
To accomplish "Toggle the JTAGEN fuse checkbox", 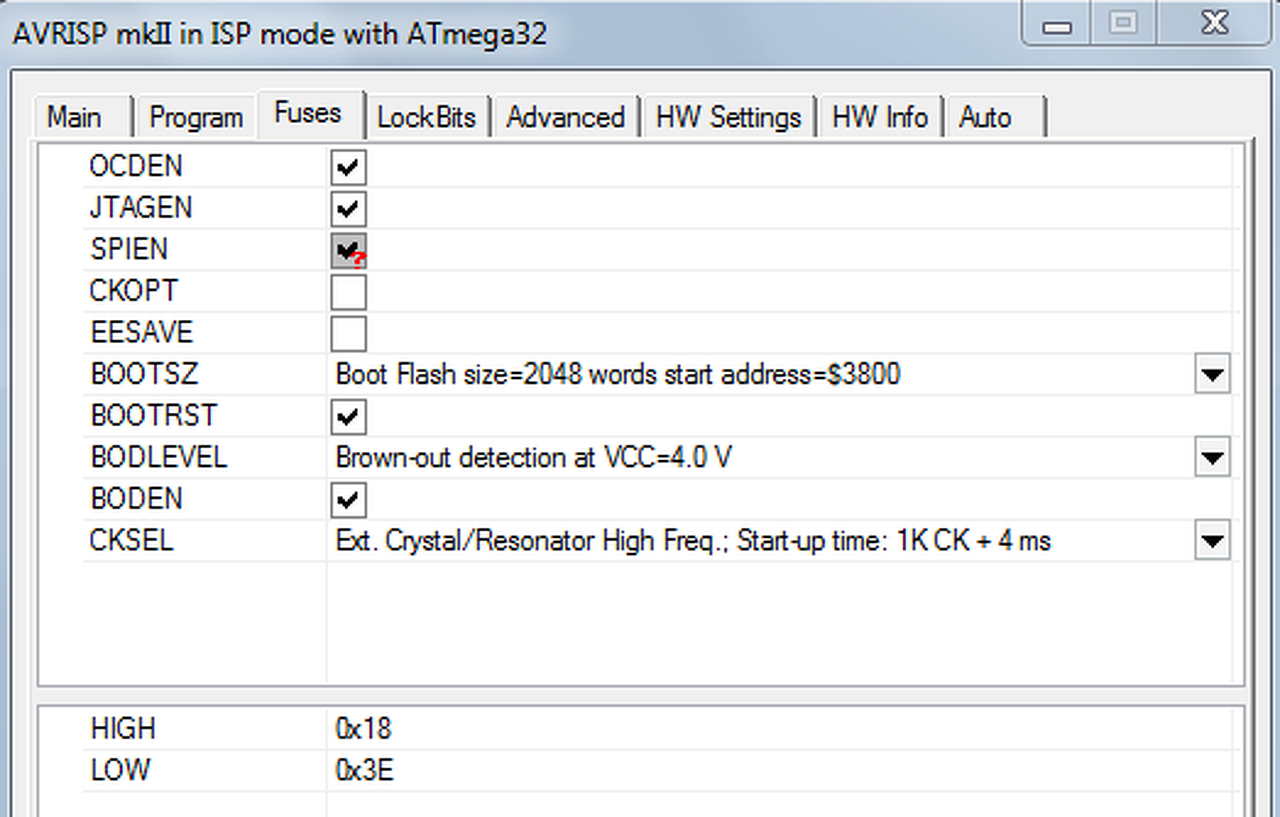I will (x=349, y=210).
